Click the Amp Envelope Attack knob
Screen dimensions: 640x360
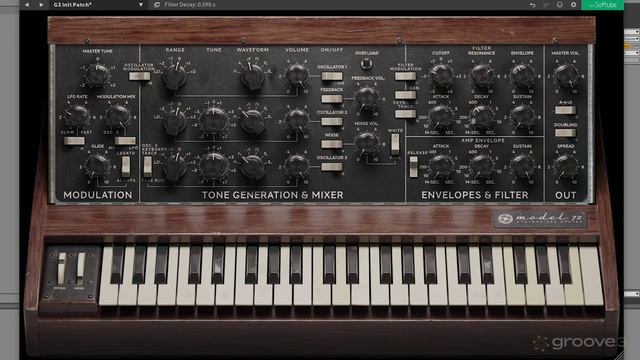coord(441,166)
